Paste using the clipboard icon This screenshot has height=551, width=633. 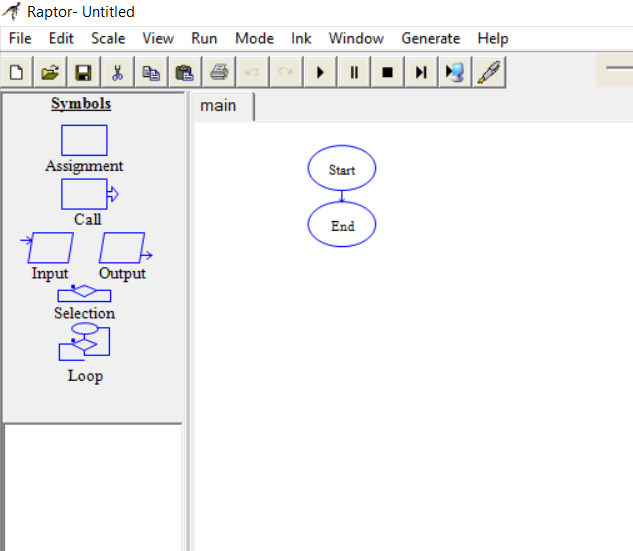(185, 73)
